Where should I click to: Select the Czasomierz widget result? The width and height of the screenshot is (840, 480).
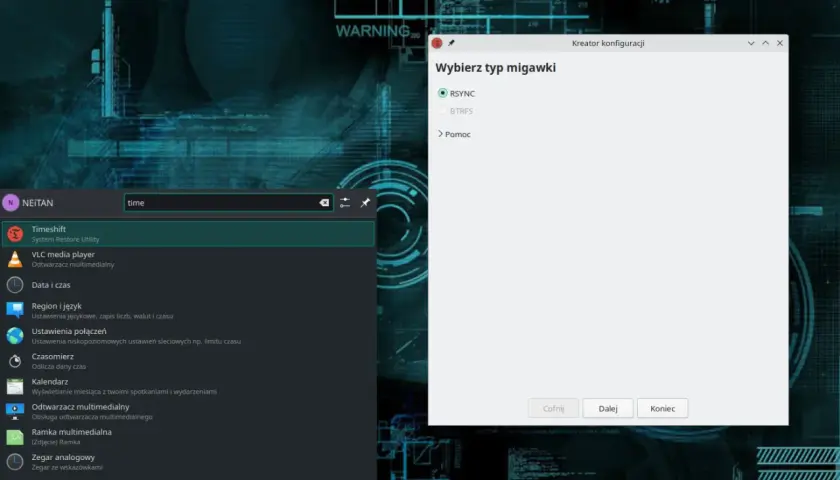pyautogui.click(x=188, y=361)
